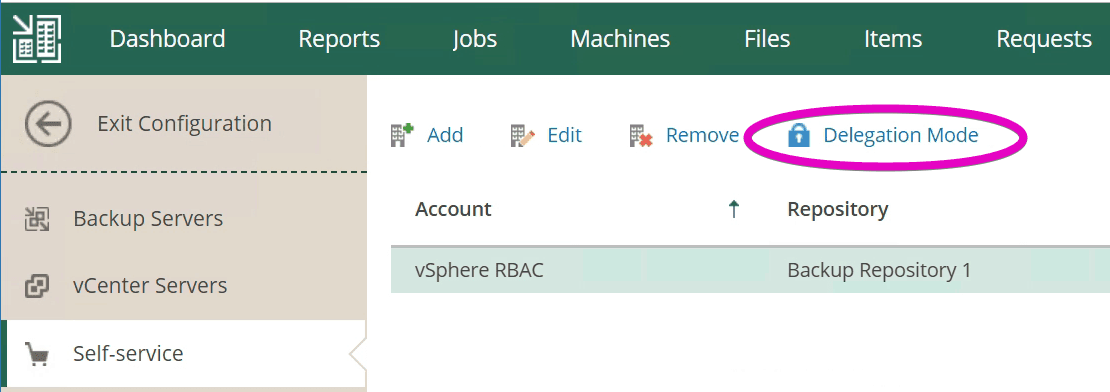Screen dimensions: 1110x392
Task: Click the Add button label
Action: pos(445,135)
